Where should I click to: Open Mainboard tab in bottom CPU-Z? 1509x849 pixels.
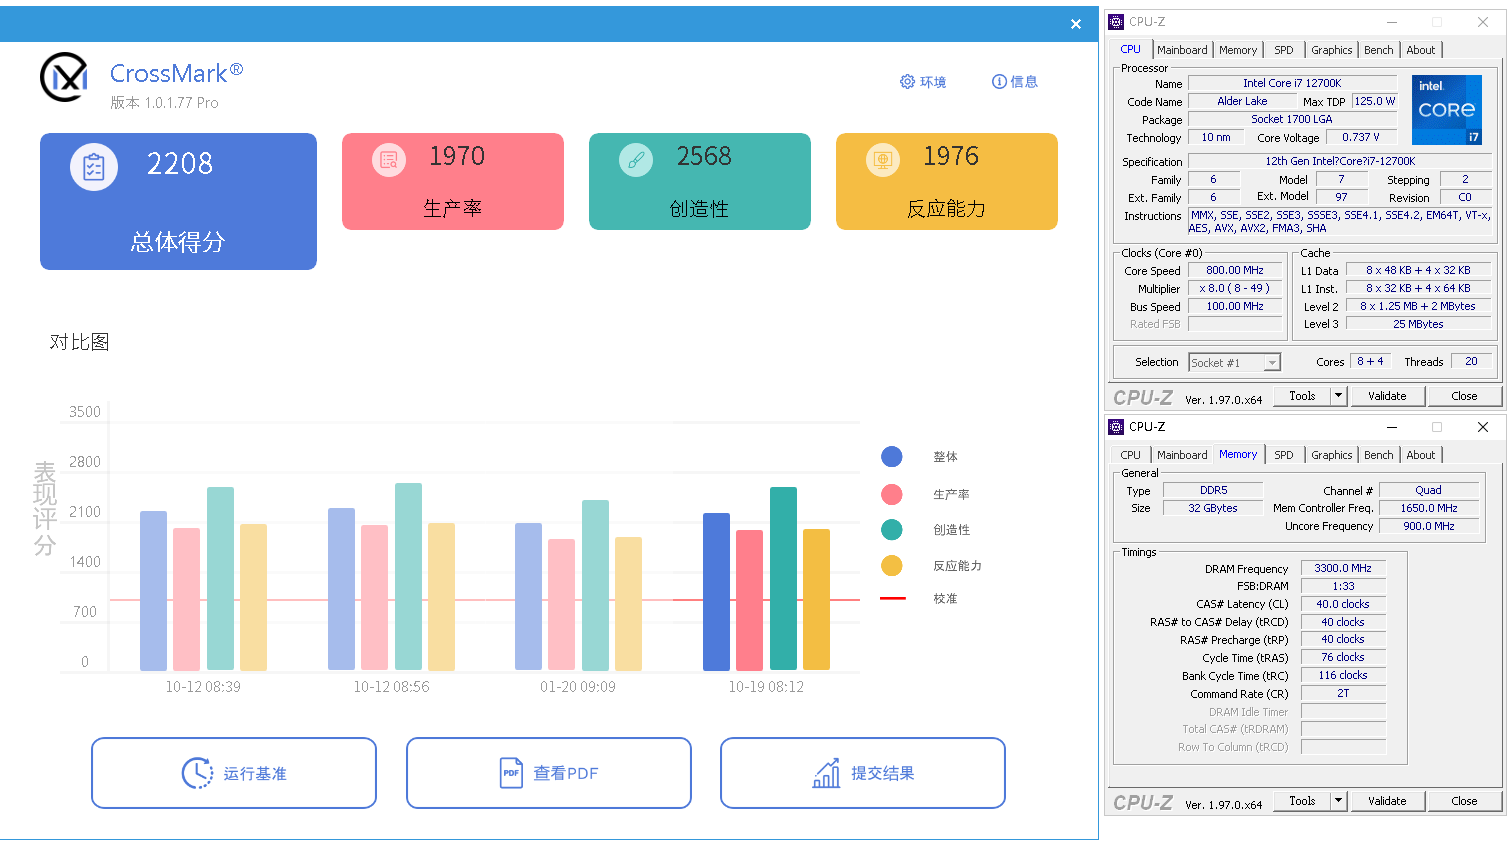pyautogui.click(x=1182, y=455)
